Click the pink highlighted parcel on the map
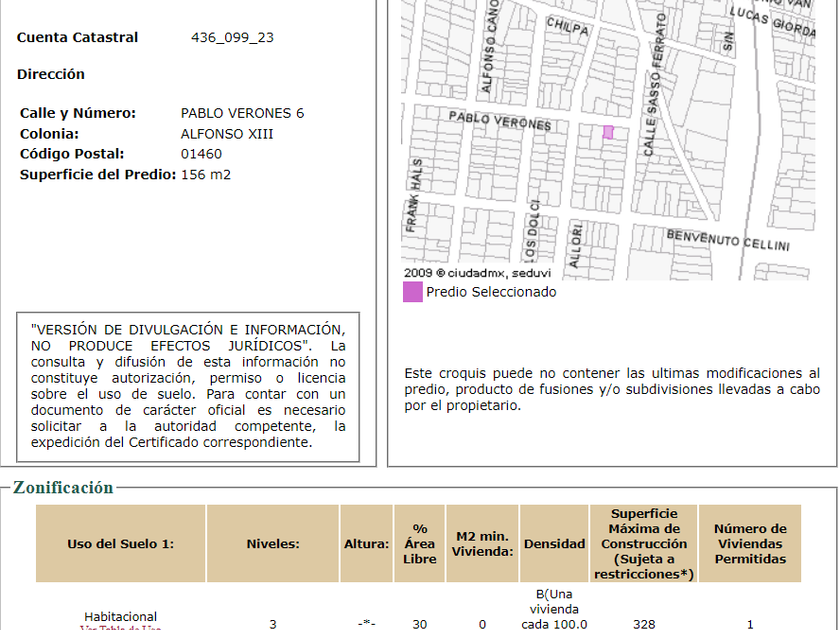 (608, 132)
